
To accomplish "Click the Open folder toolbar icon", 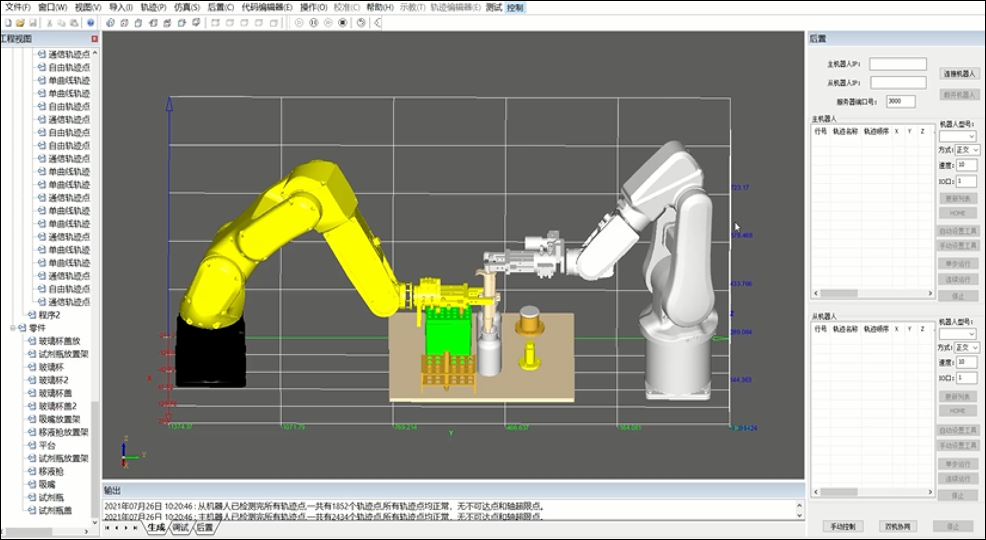I will tap(20, 22).
